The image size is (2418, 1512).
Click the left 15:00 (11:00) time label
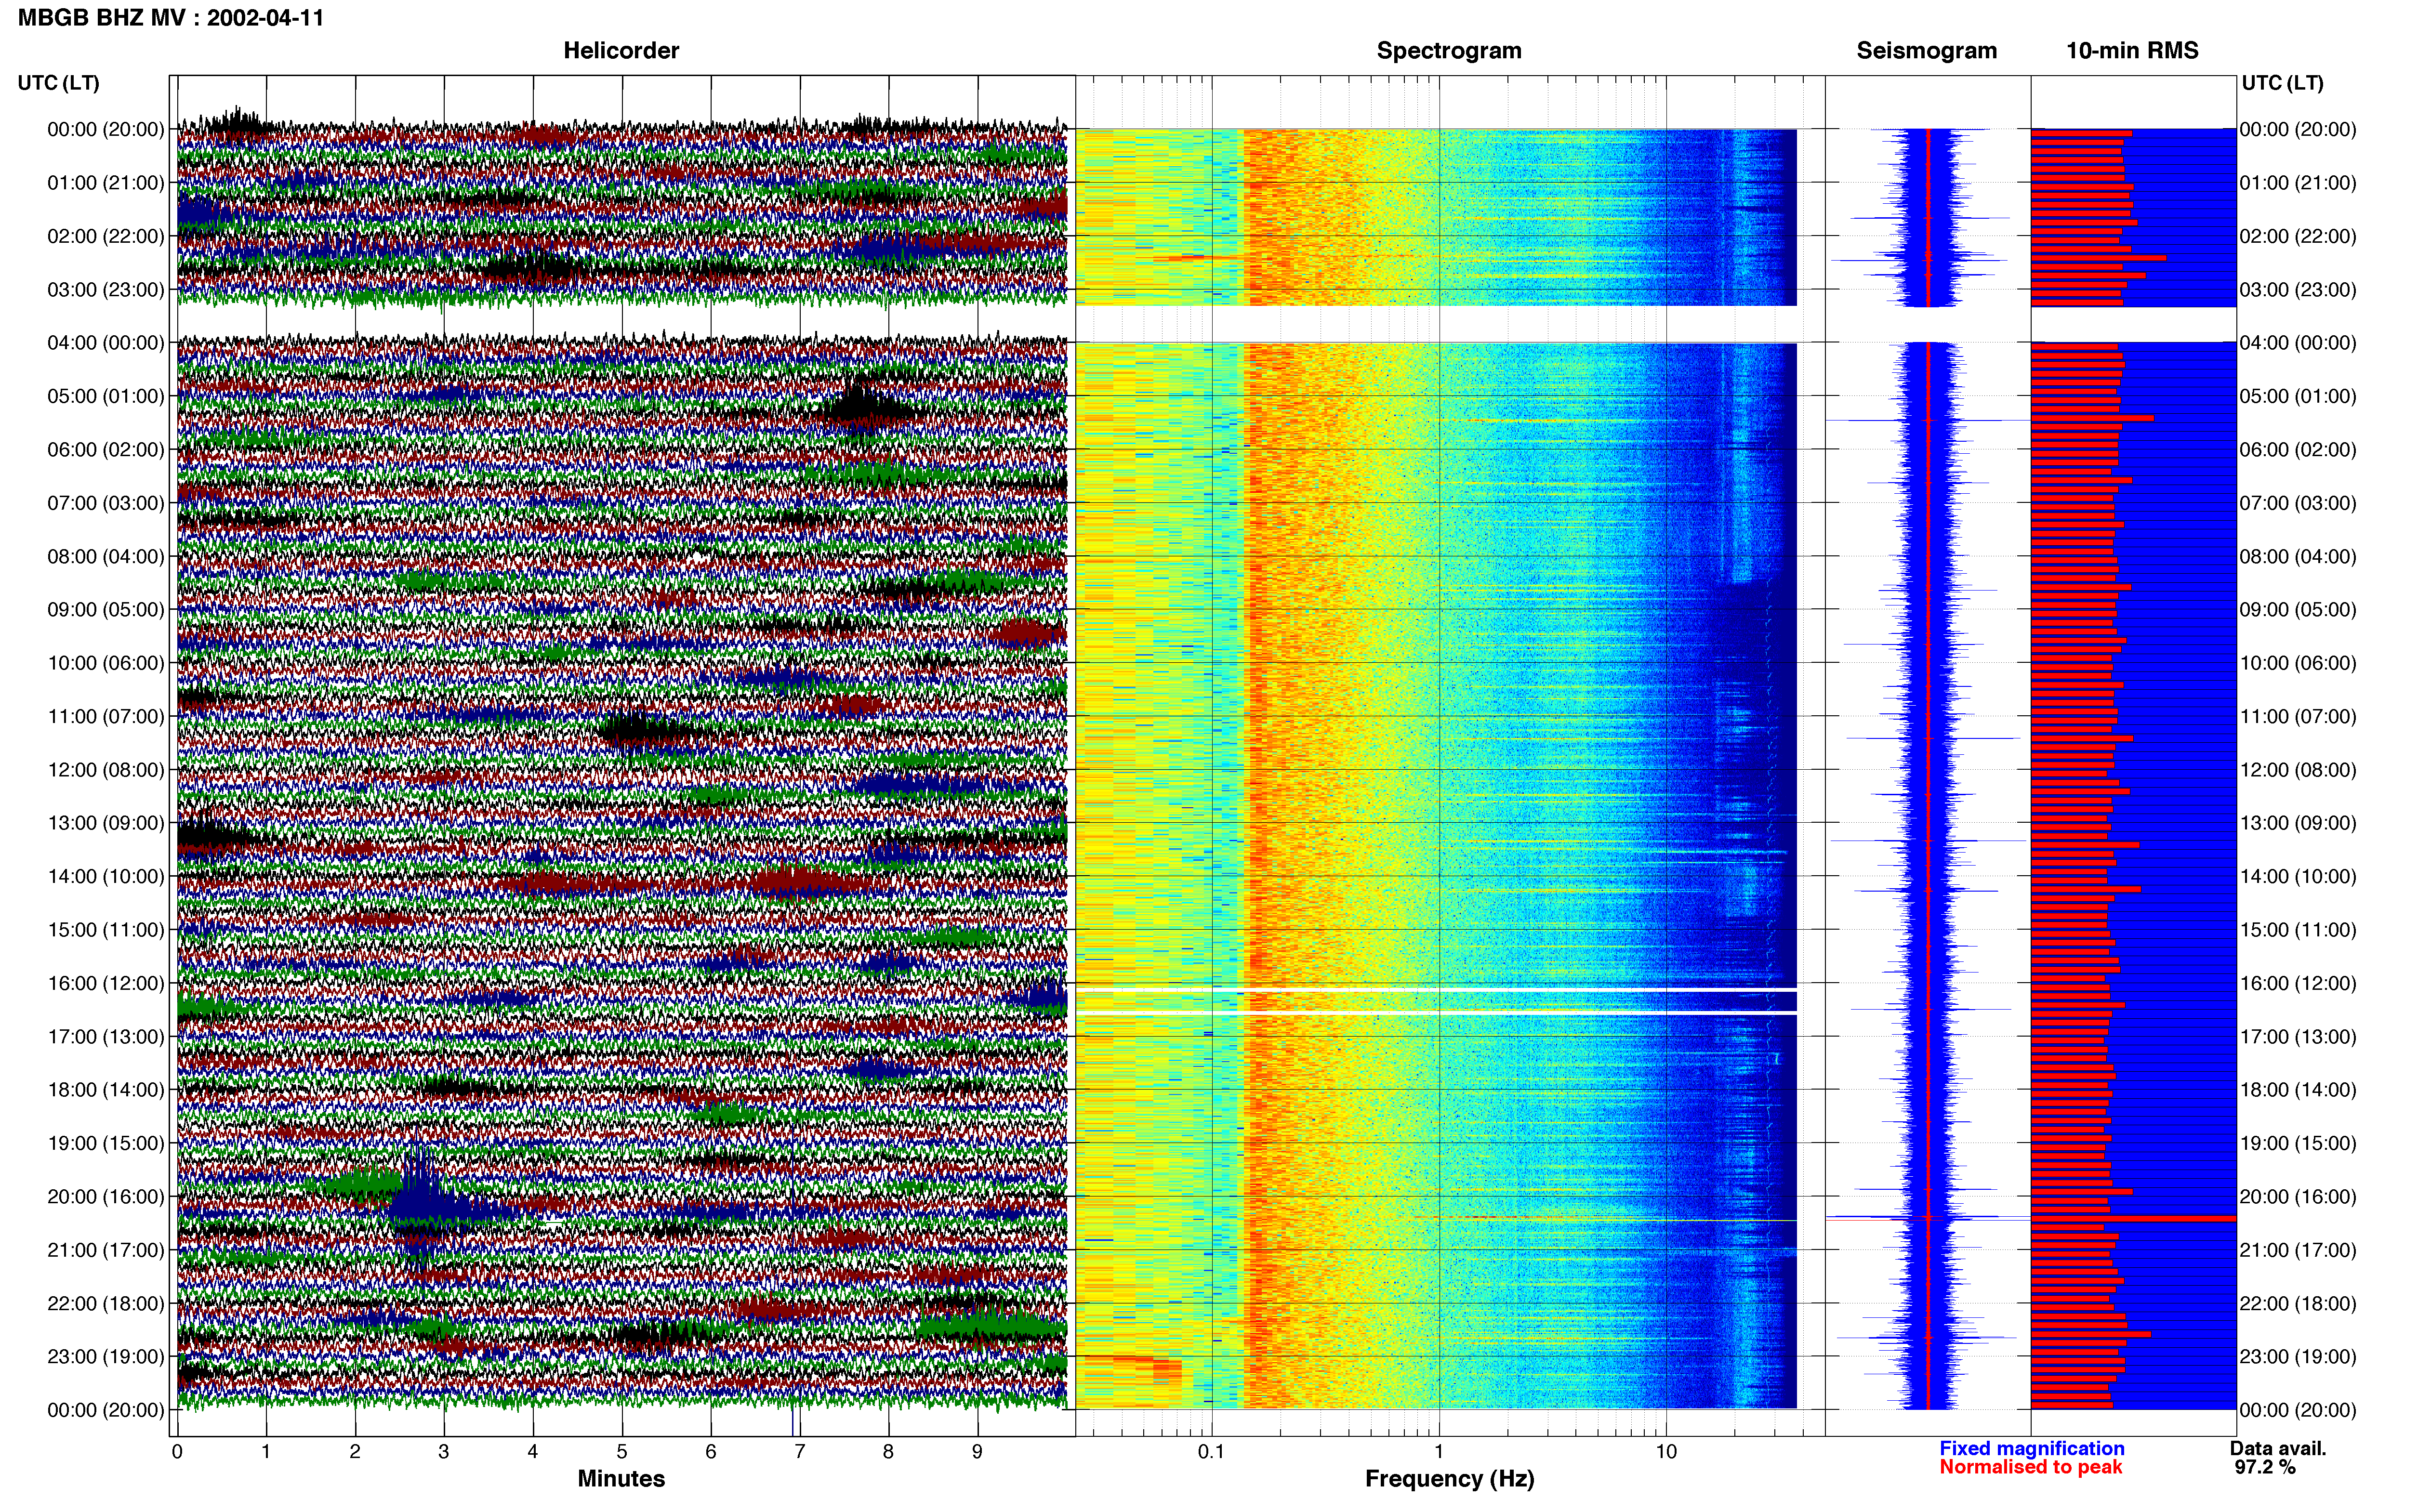pyautogui.click(x=106, y=930)
